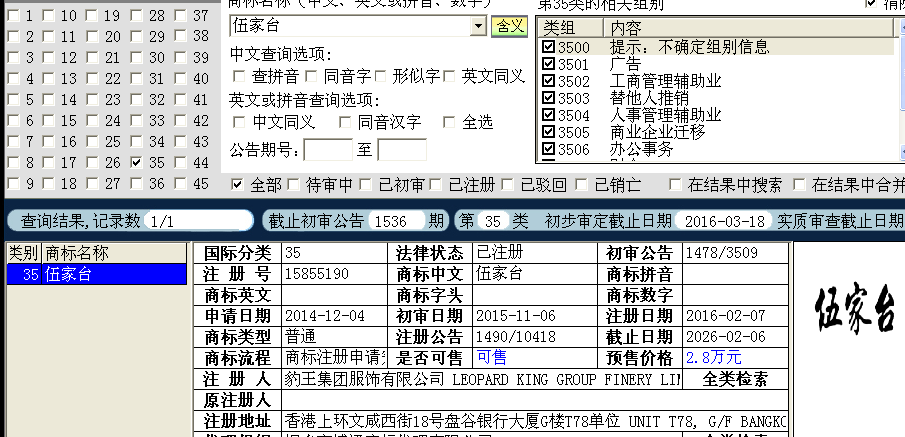
Task: Enable class 43 checkbox
Action: (x=181, y=141)
